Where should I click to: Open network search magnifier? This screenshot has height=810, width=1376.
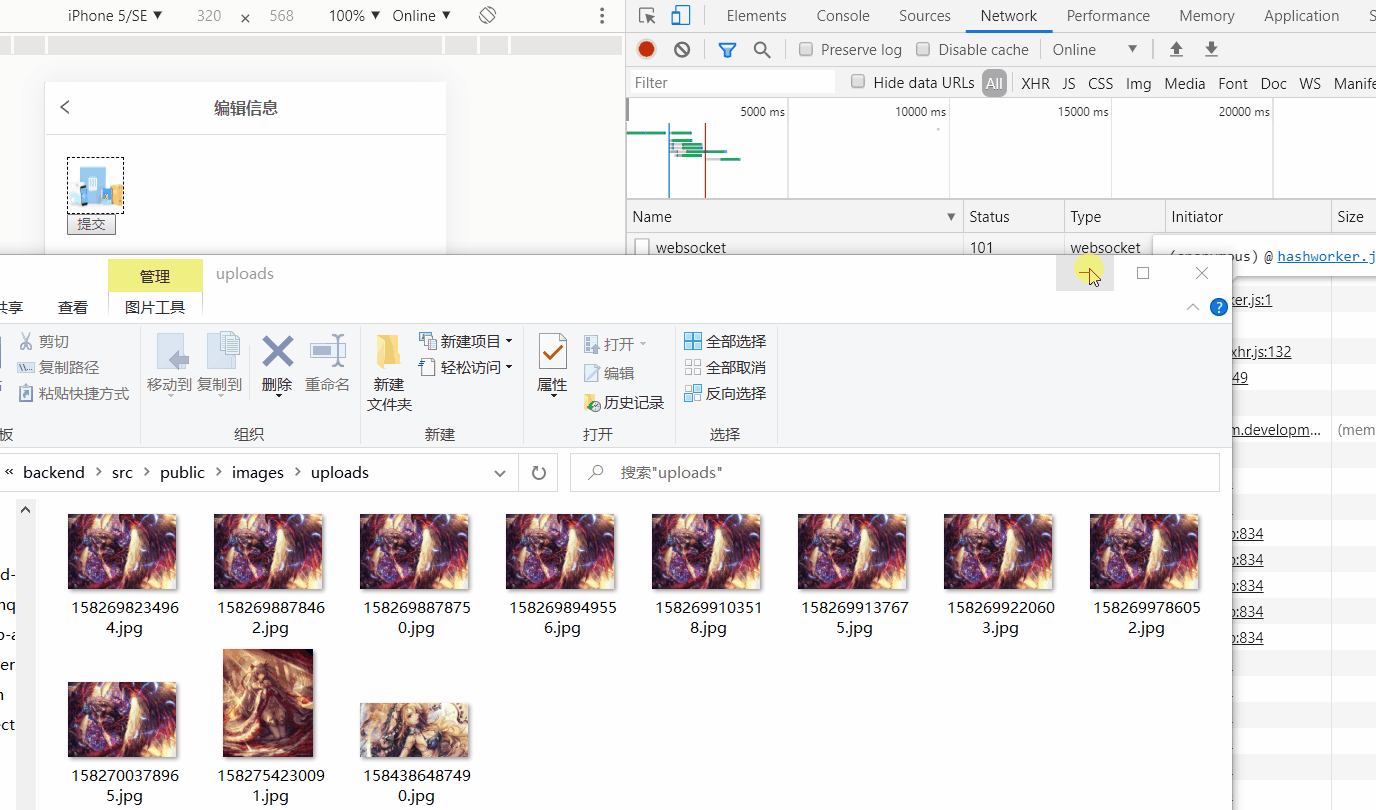(x=762, y=50)
